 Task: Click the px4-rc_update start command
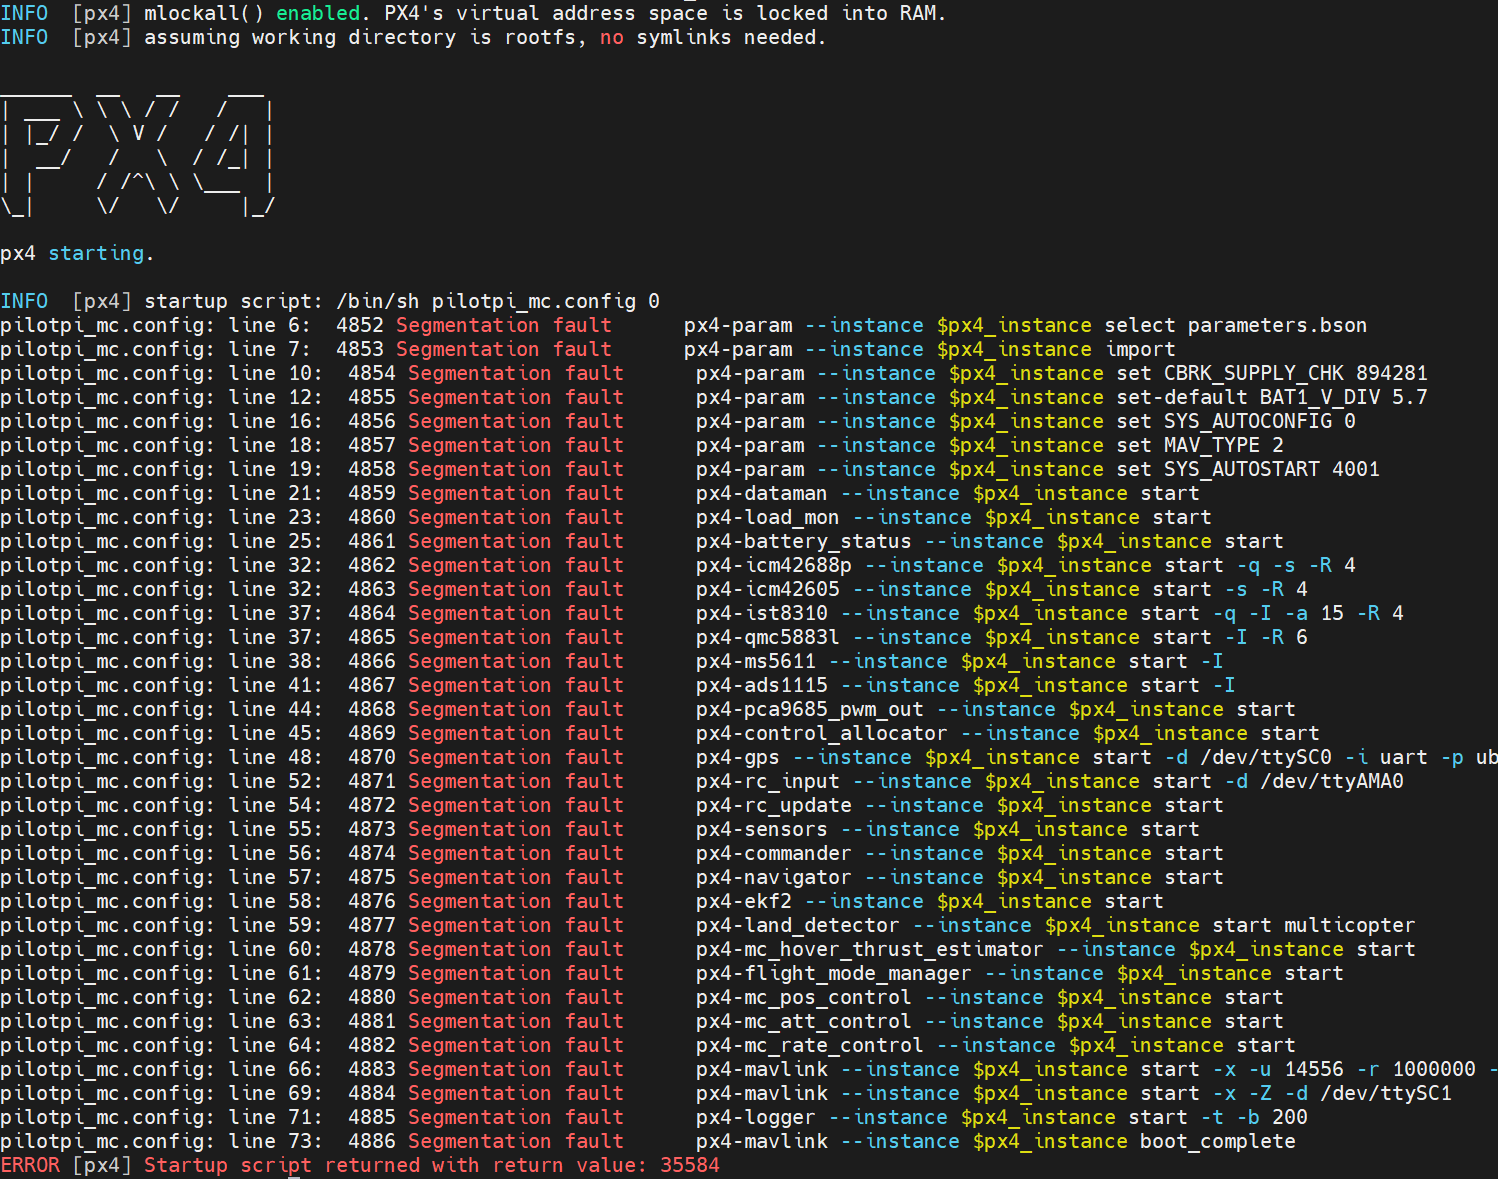[960, 805]
